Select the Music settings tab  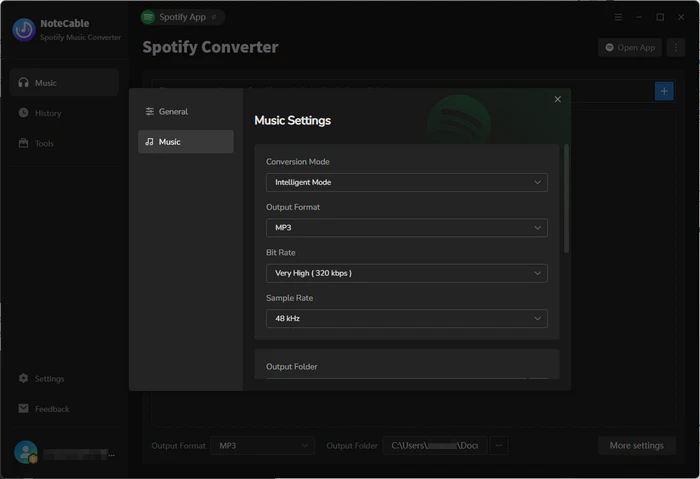[x=186, y=142]
